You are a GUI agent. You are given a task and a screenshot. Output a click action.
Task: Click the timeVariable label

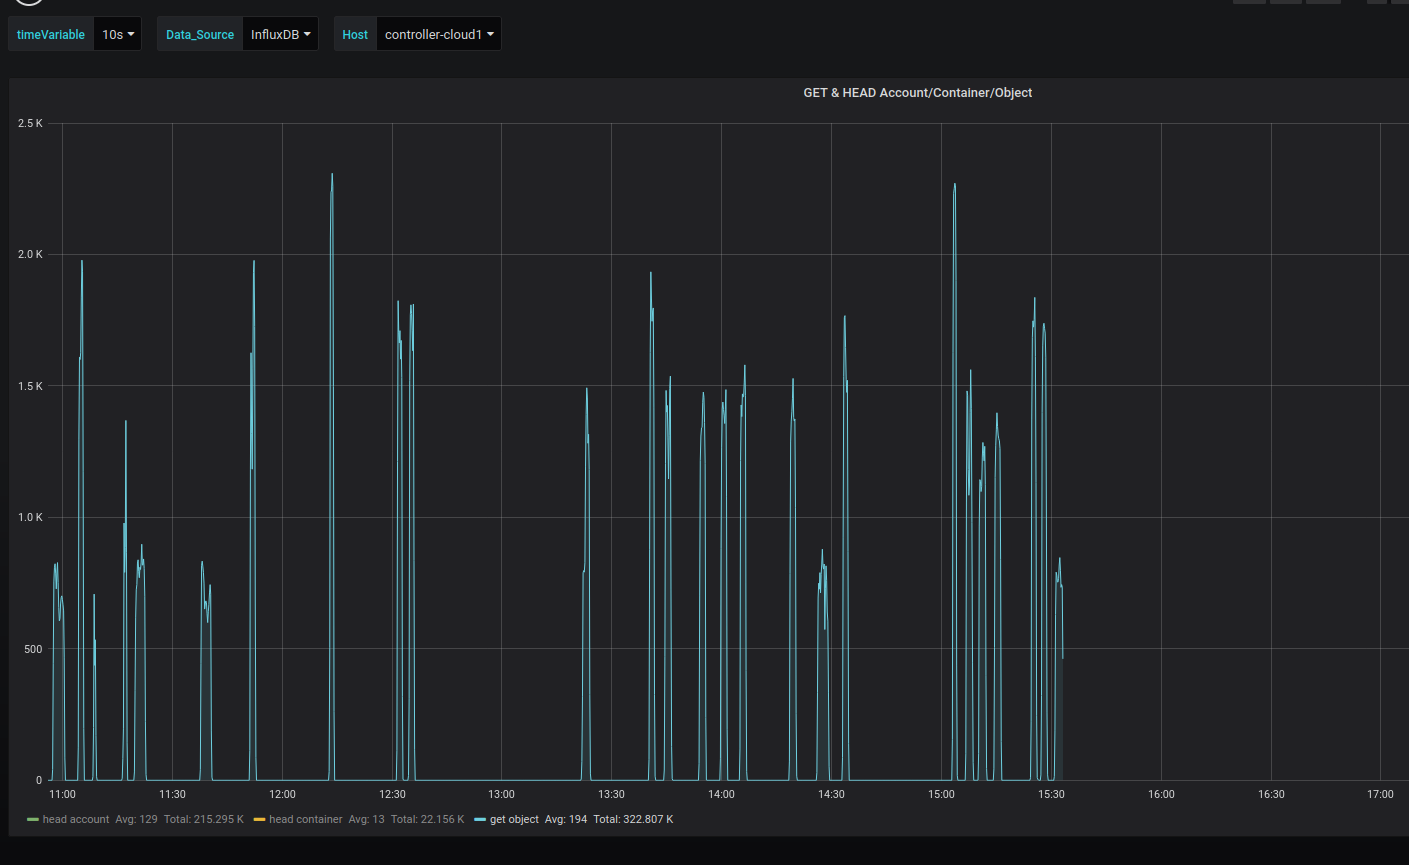tap(51, 34)
